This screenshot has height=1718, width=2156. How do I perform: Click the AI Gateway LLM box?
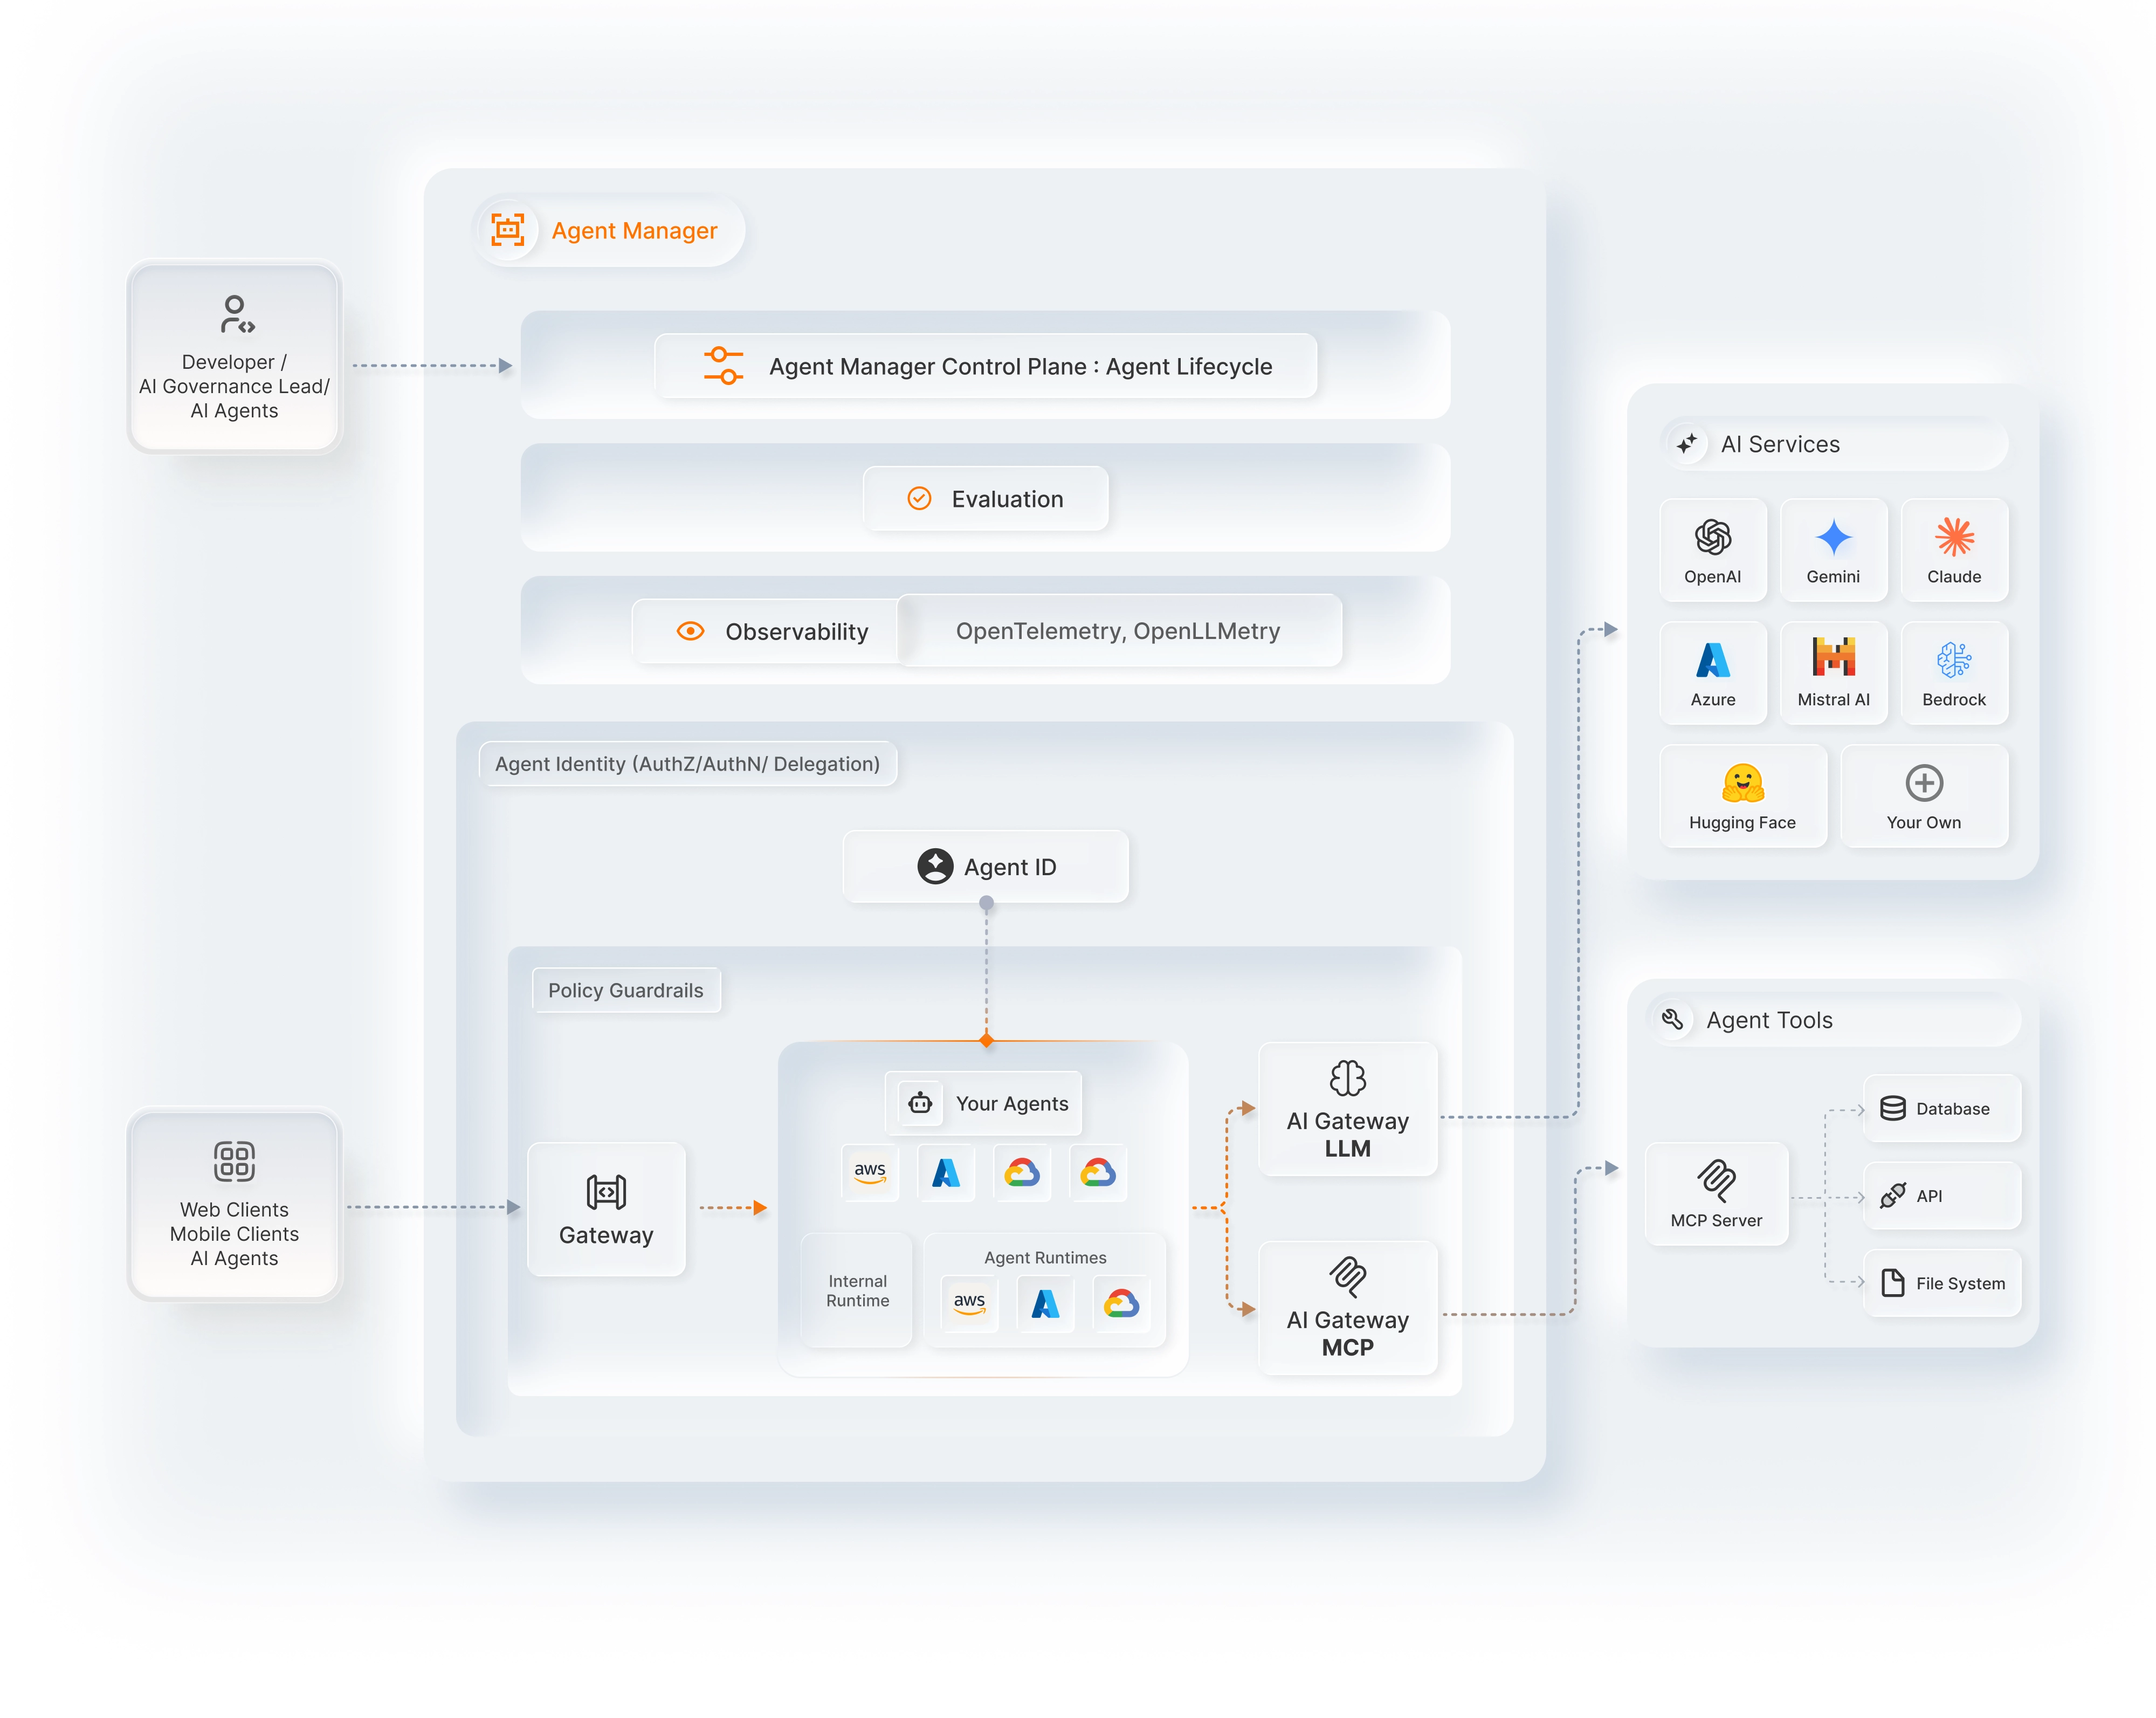point(1347,1109)
